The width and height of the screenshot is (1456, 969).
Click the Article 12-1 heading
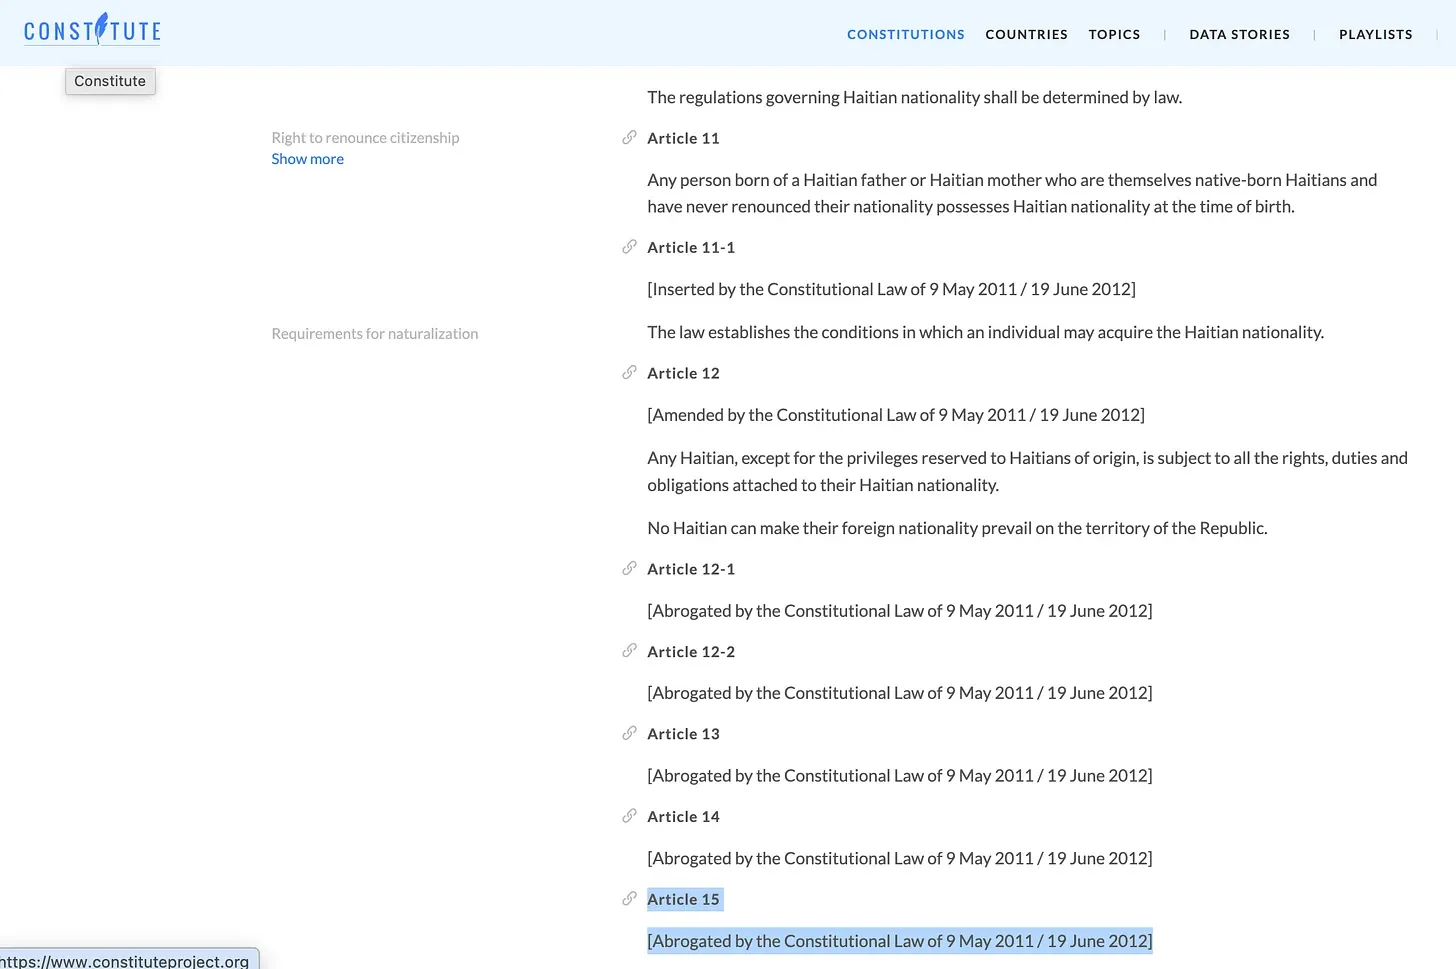(x=691, y=569)
